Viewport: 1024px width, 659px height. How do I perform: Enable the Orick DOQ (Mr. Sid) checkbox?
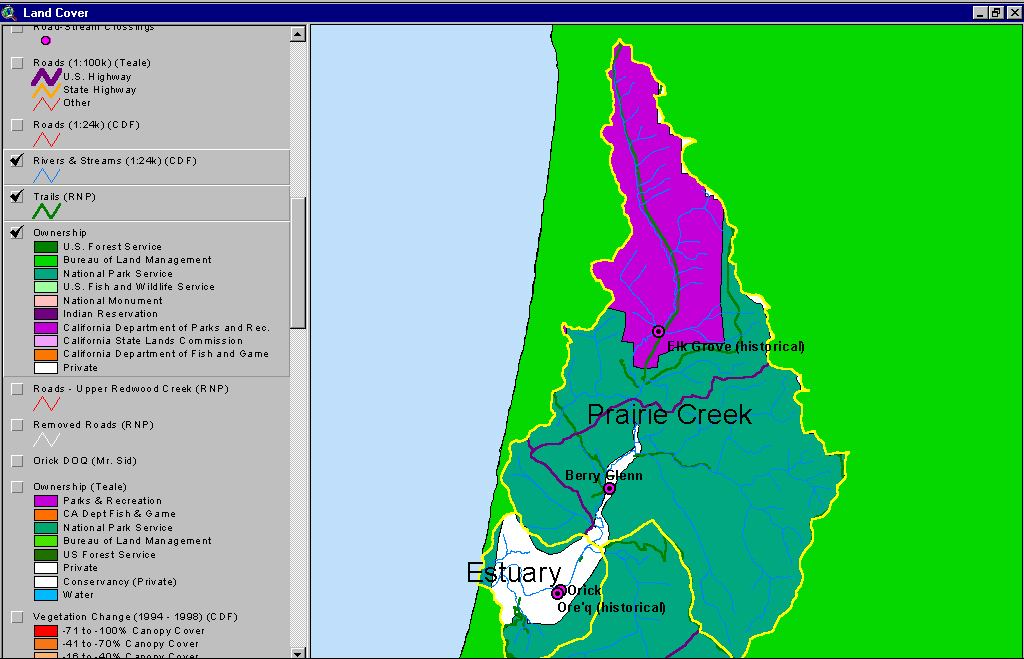coord(18,461)
